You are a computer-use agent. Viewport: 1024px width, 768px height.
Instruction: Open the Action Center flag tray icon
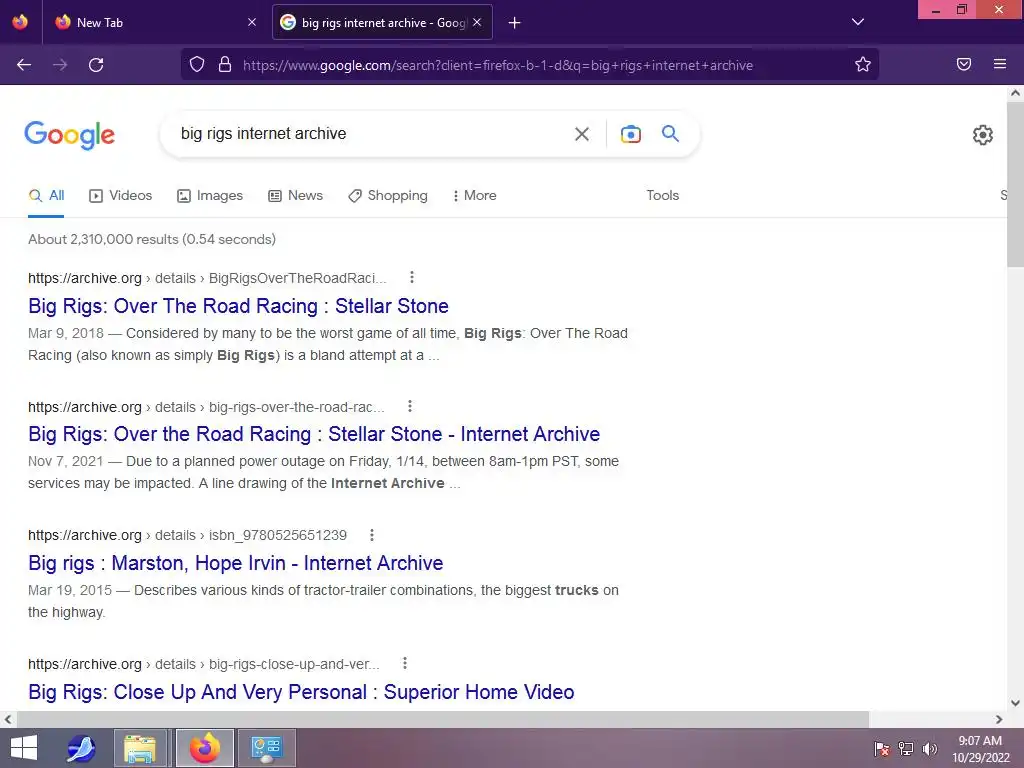click(882, 749)
